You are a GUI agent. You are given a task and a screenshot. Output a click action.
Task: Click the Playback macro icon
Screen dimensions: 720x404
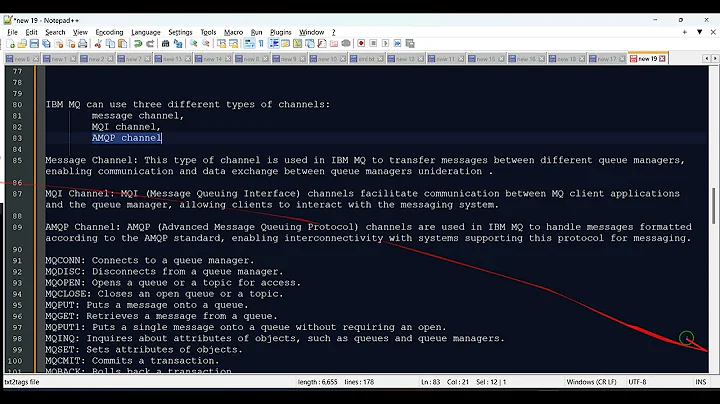(x=385, y=44)
